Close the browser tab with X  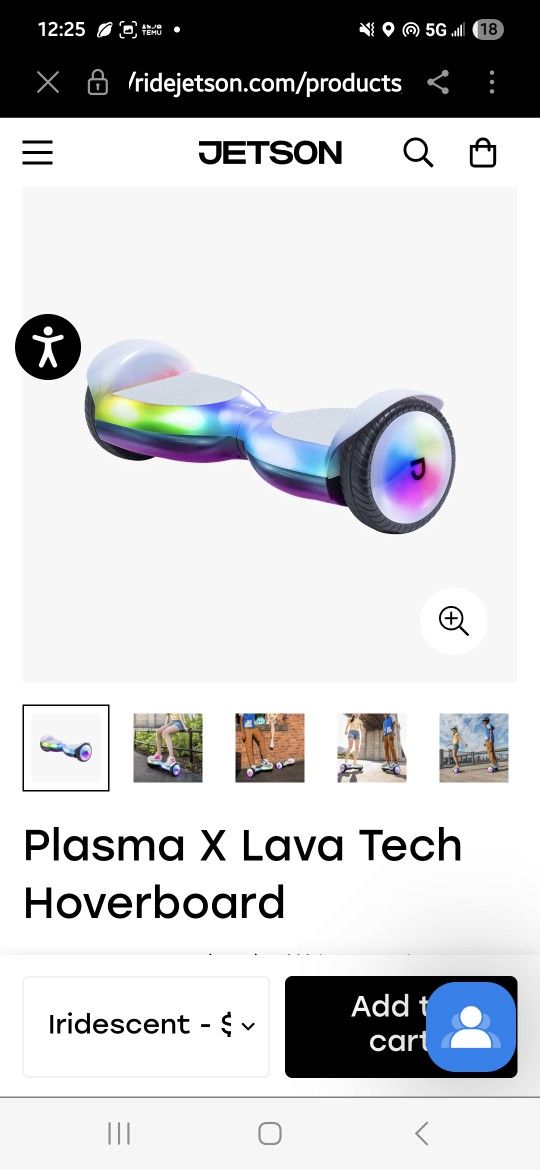[x=48, y=82]
